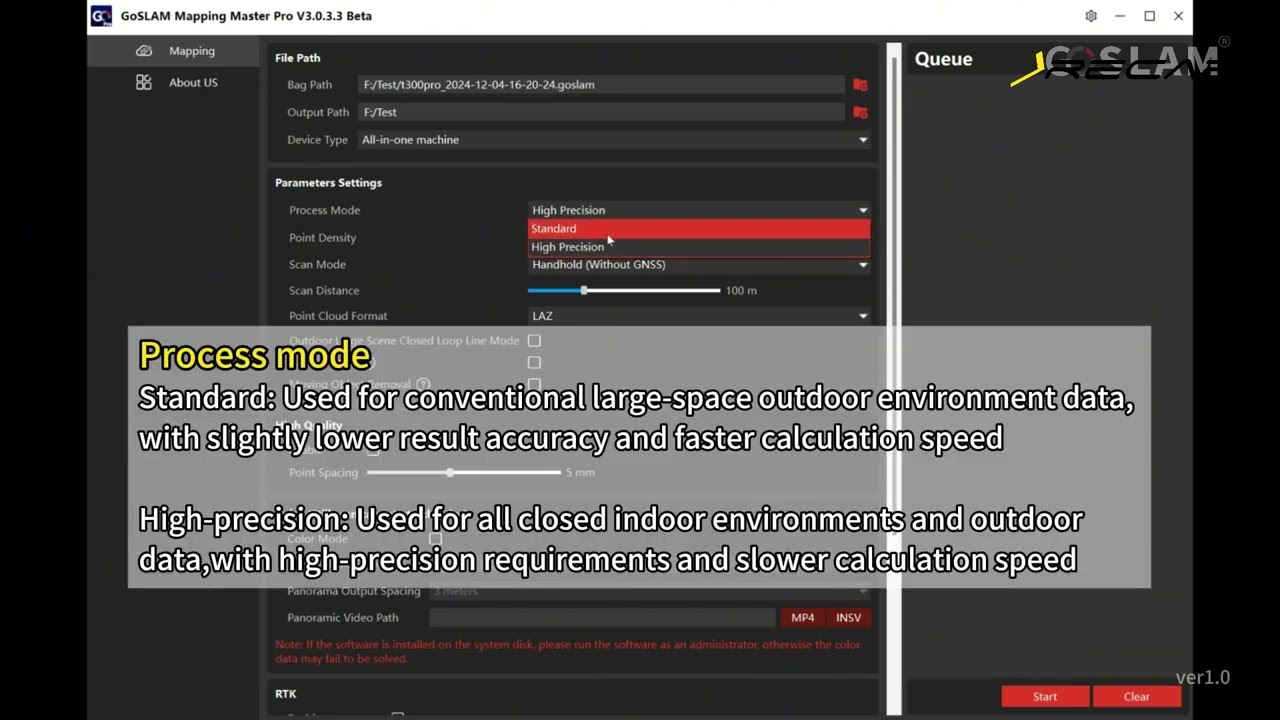Browse for Output Path folder icon
Screen dimensions: 1280x720
[x=860, y=112]
